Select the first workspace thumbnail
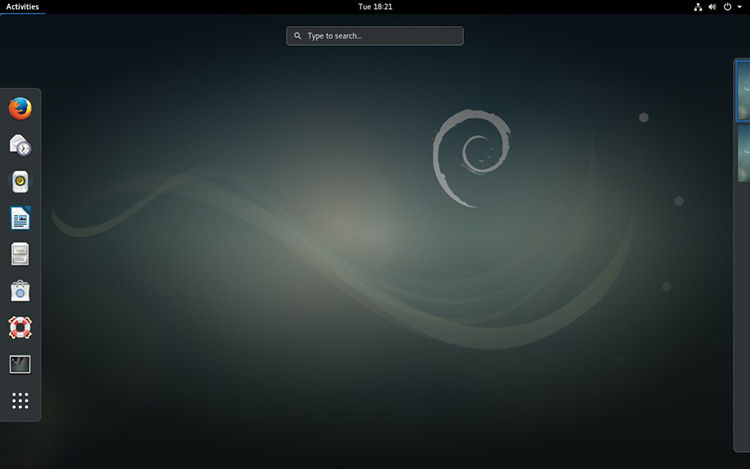Image resolution: width=750 pixels, height=469 pixels. 743,90
